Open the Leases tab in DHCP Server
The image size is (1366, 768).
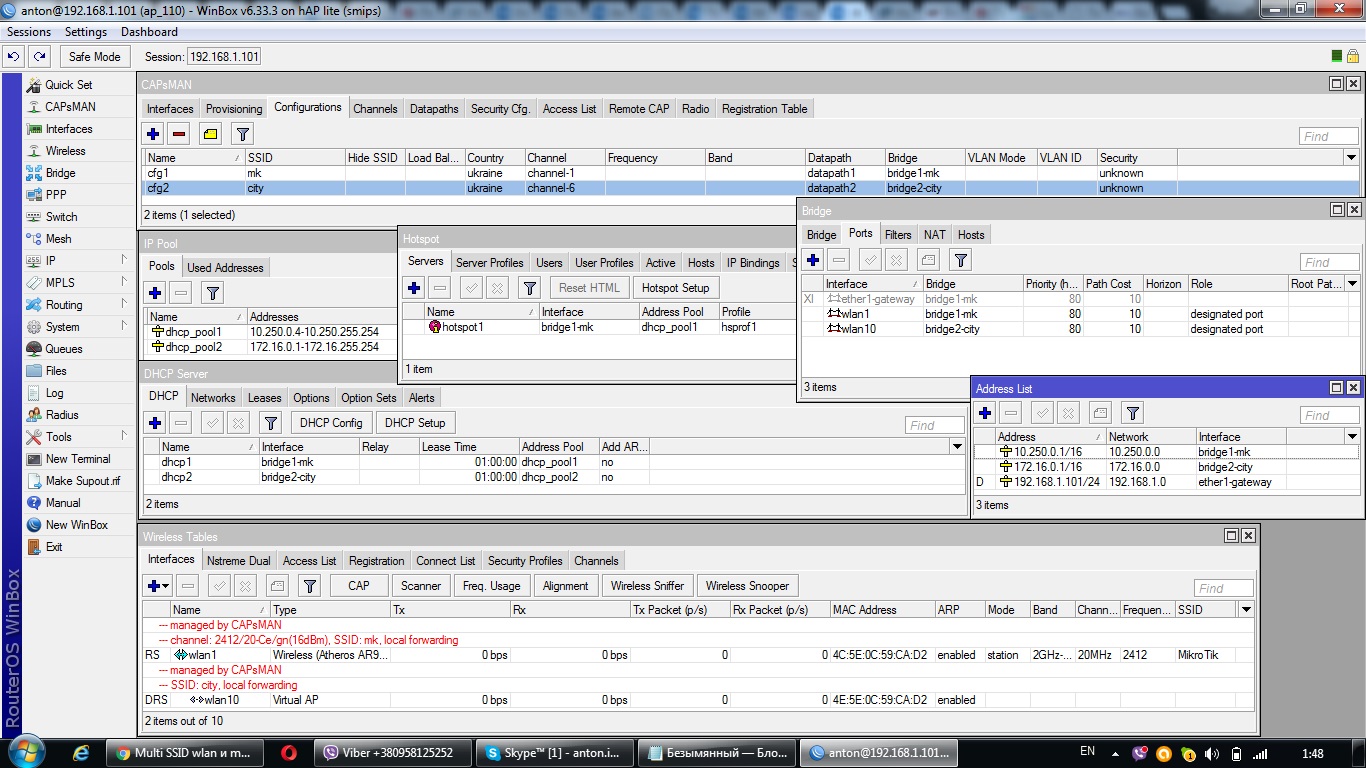click(264, 398)
